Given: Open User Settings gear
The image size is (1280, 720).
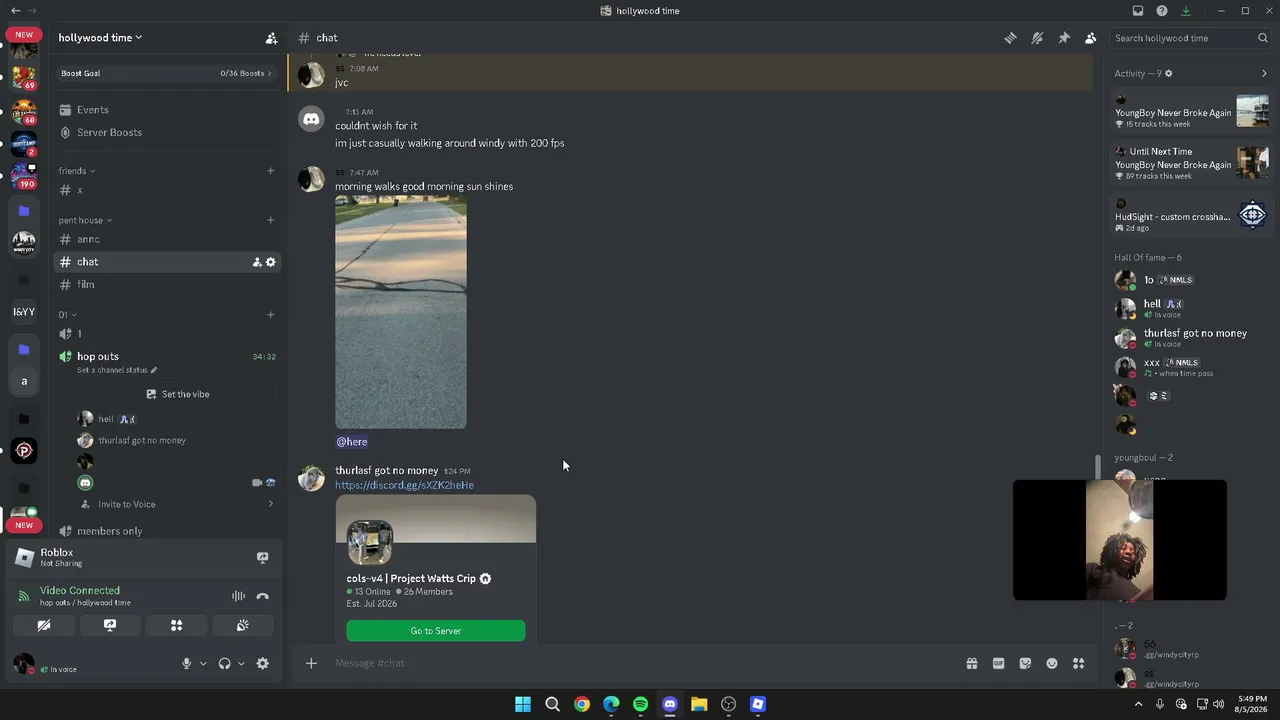Looking at the screenshot, I should [x=262, y=663].
